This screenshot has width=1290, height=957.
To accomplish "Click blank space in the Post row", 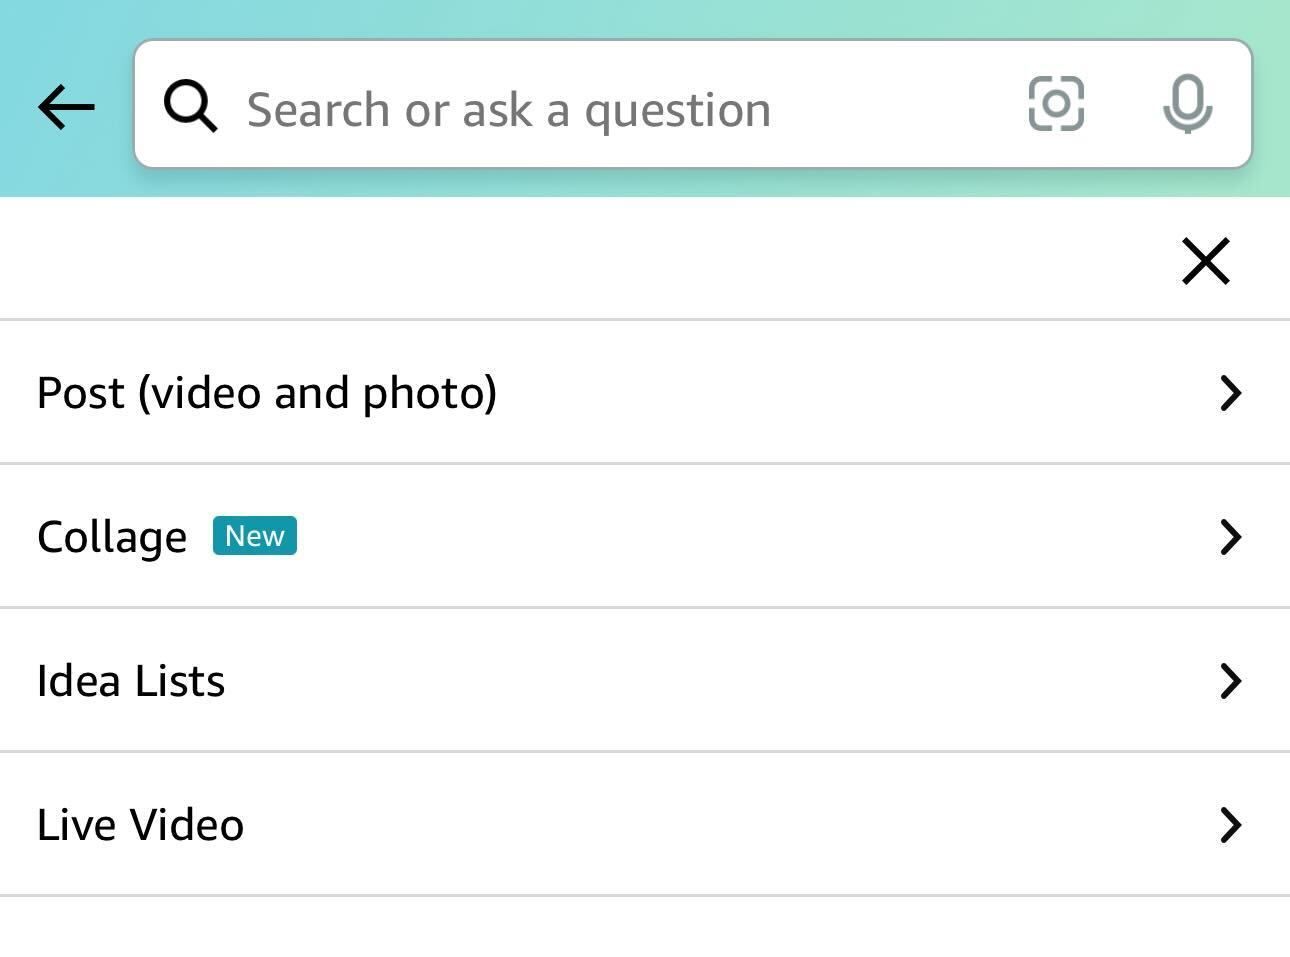I will (850, 393).
